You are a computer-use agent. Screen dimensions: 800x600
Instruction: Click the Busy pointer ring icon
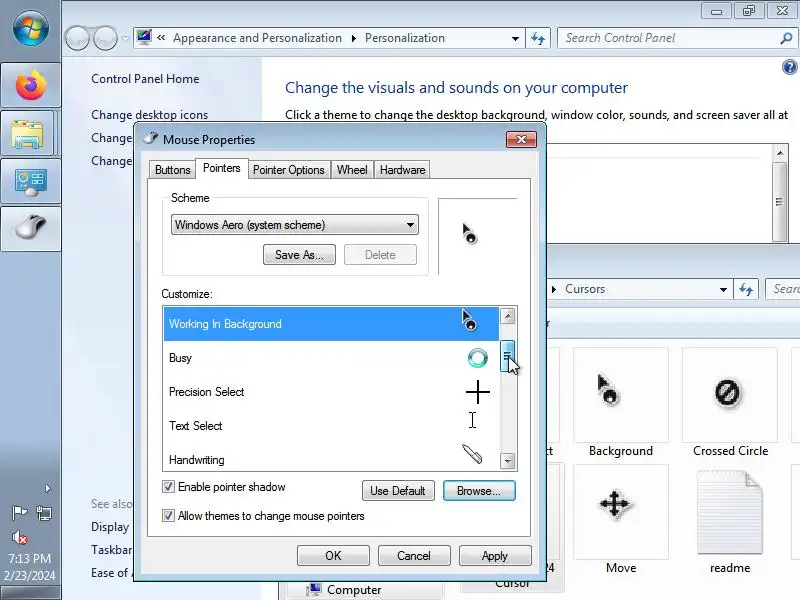click(x=478, y=358)
